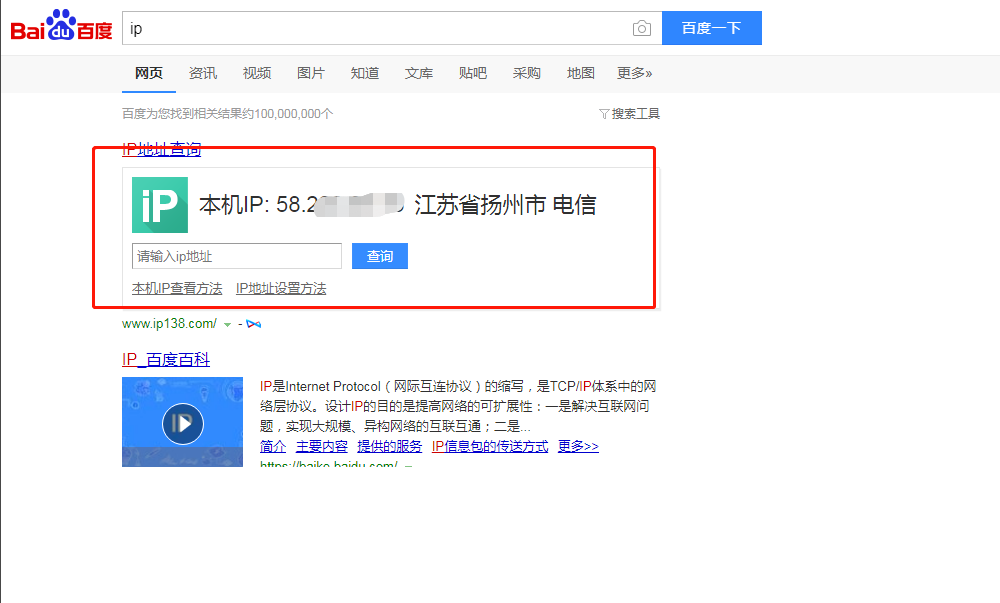The width and height of the screenshot is (1000, 603).
Task: Open the IP地址查询 link
Action: [x=160, y=149]
